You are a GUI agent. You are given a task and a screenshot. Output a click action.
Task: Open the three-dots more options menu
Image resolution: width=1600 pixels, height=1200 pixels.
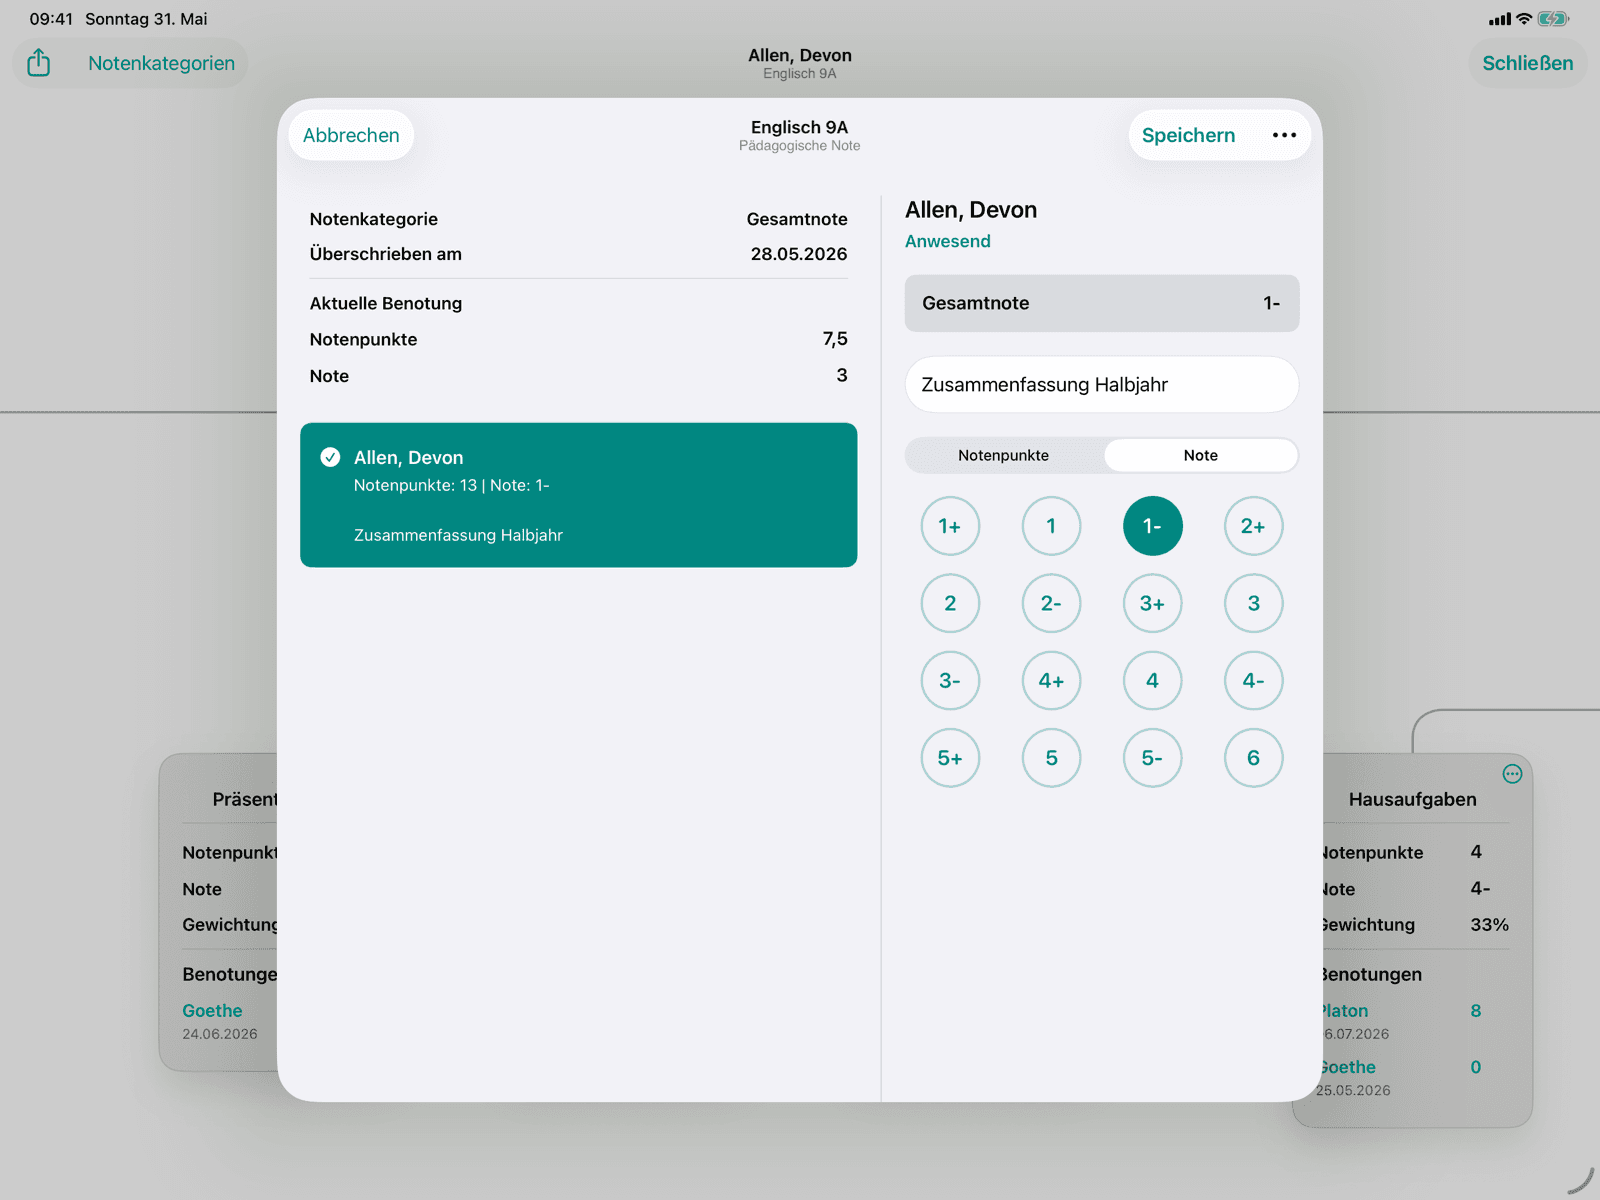tap(1284, 135)
